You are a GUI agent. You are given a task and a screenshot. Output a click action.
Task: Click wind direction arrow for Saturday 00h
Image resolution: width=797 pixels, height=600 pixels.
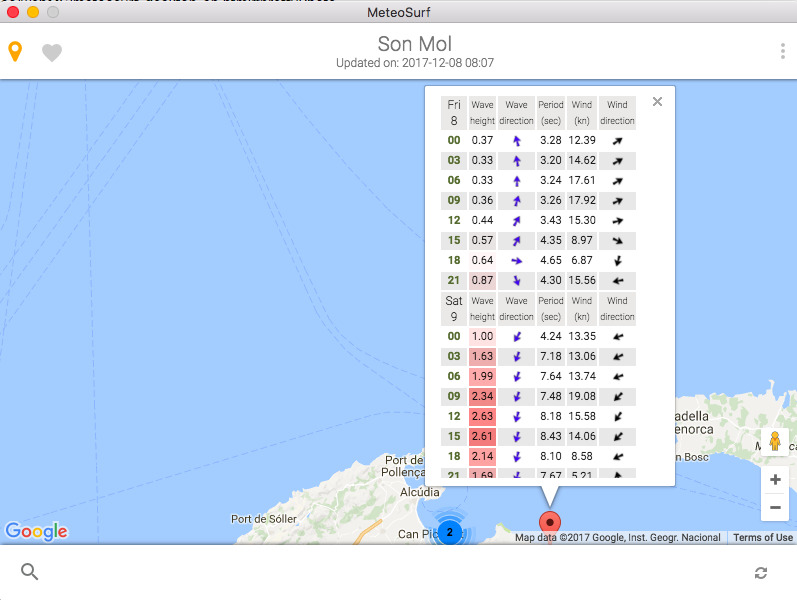(x=618, y=337)
